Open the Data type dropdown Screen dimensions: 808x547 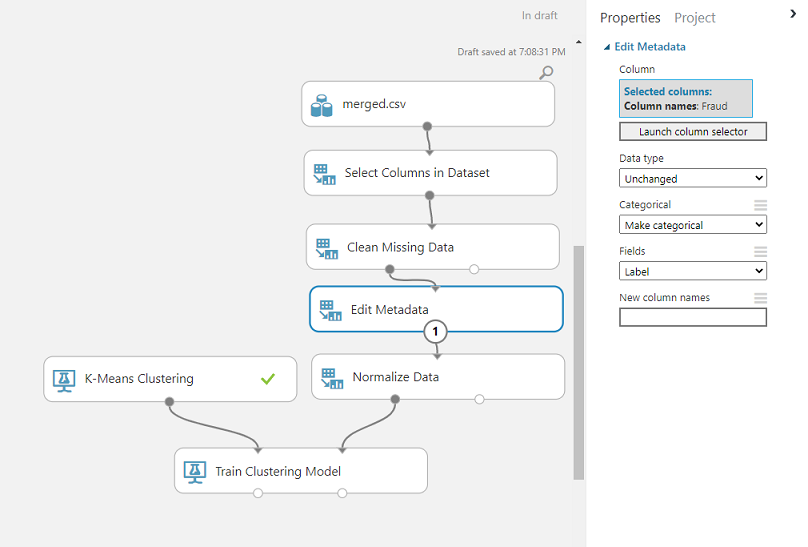pyautogui.click(x=693, y=178)
